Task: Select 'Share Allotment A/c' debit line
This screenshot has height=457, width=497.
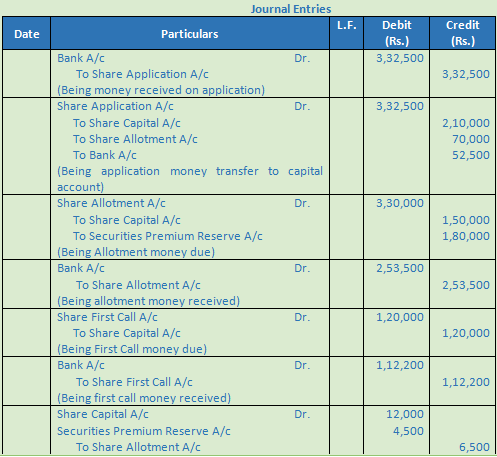Action: point(111,203)
